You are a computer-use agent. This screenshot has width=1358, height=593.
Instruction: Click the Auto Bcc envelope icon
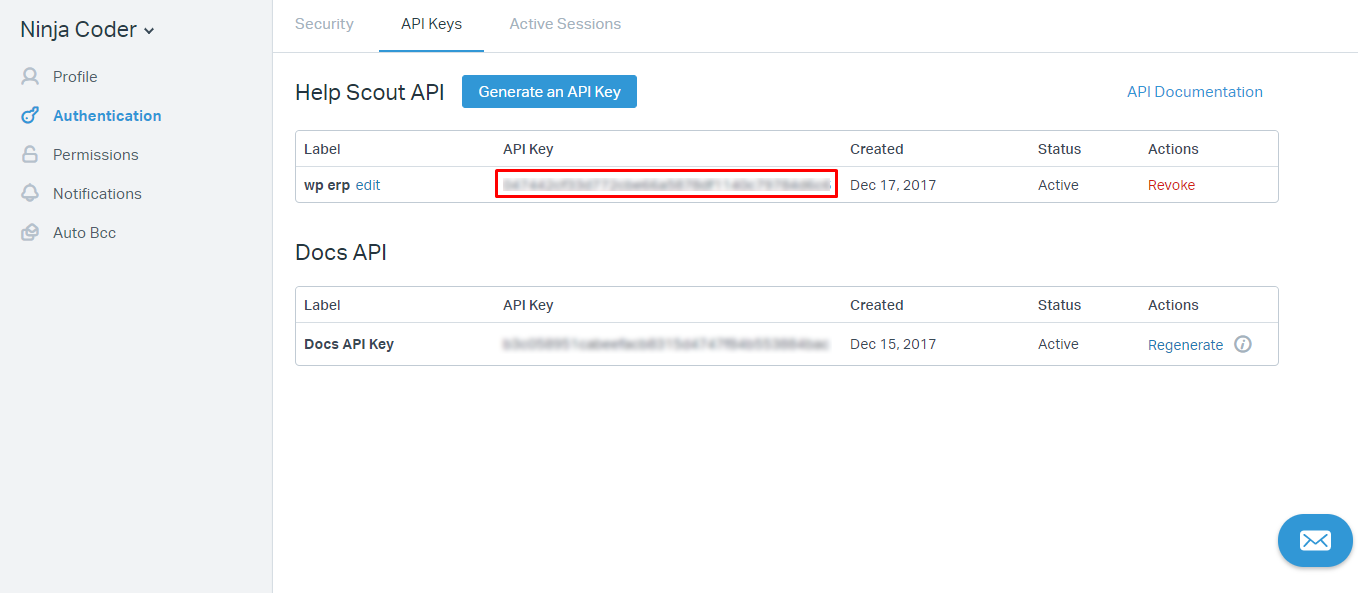pos(30,233)
